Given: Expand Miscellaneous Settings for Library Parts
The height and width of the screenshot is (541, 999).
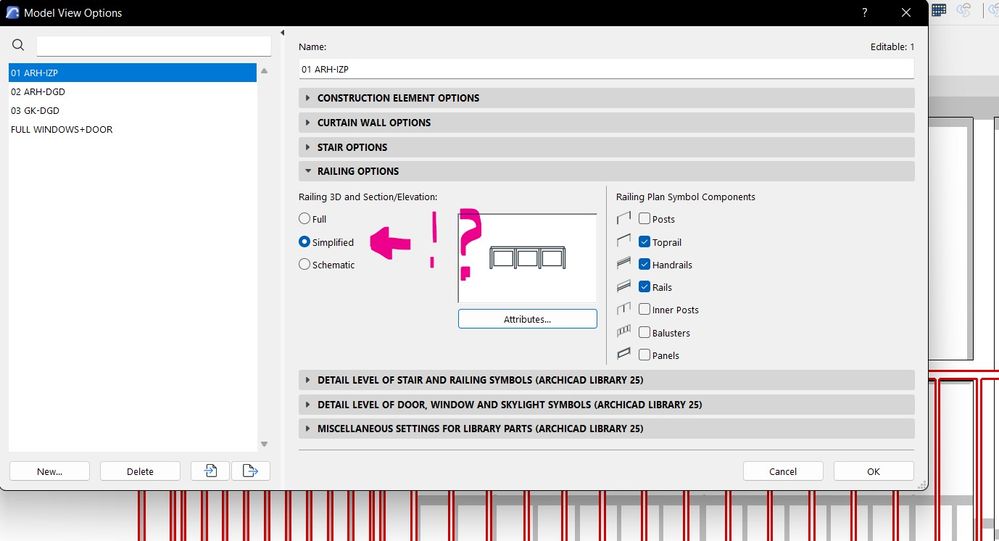Looking at the screenshot, I should [x=606, y=428].
